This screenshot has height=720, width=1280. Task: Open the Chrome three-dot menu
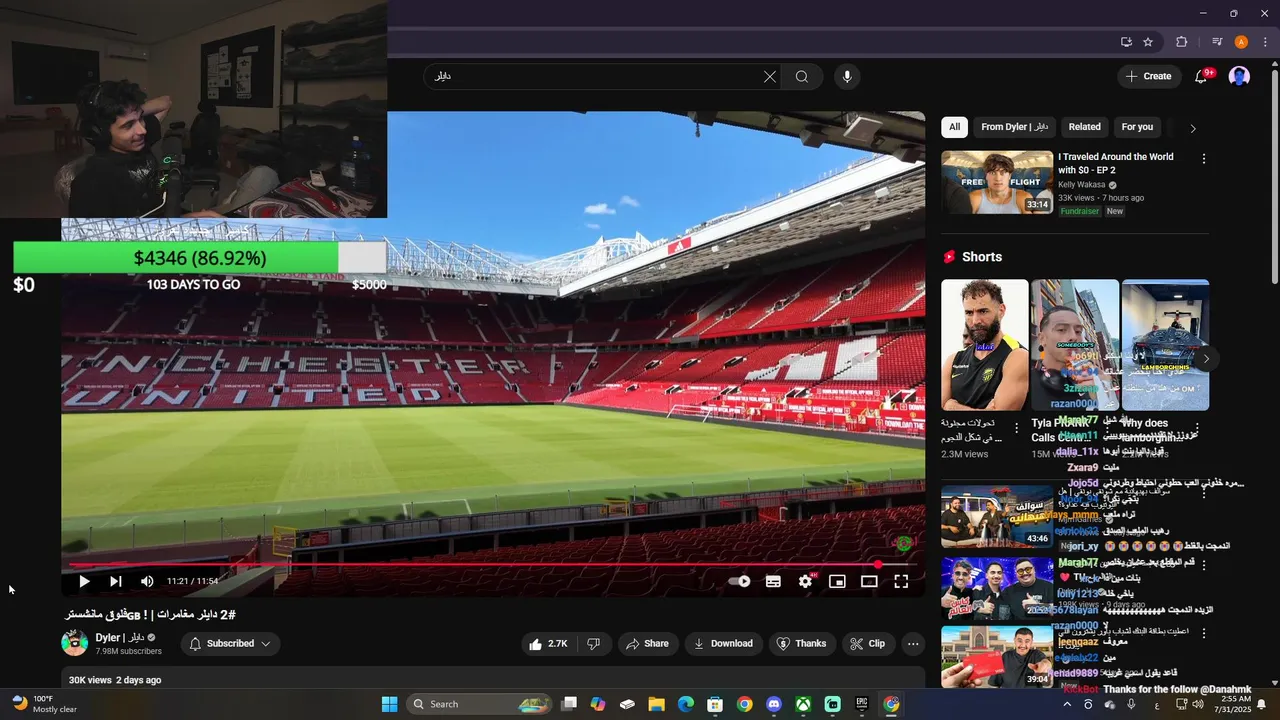(x=1264, y=42)
